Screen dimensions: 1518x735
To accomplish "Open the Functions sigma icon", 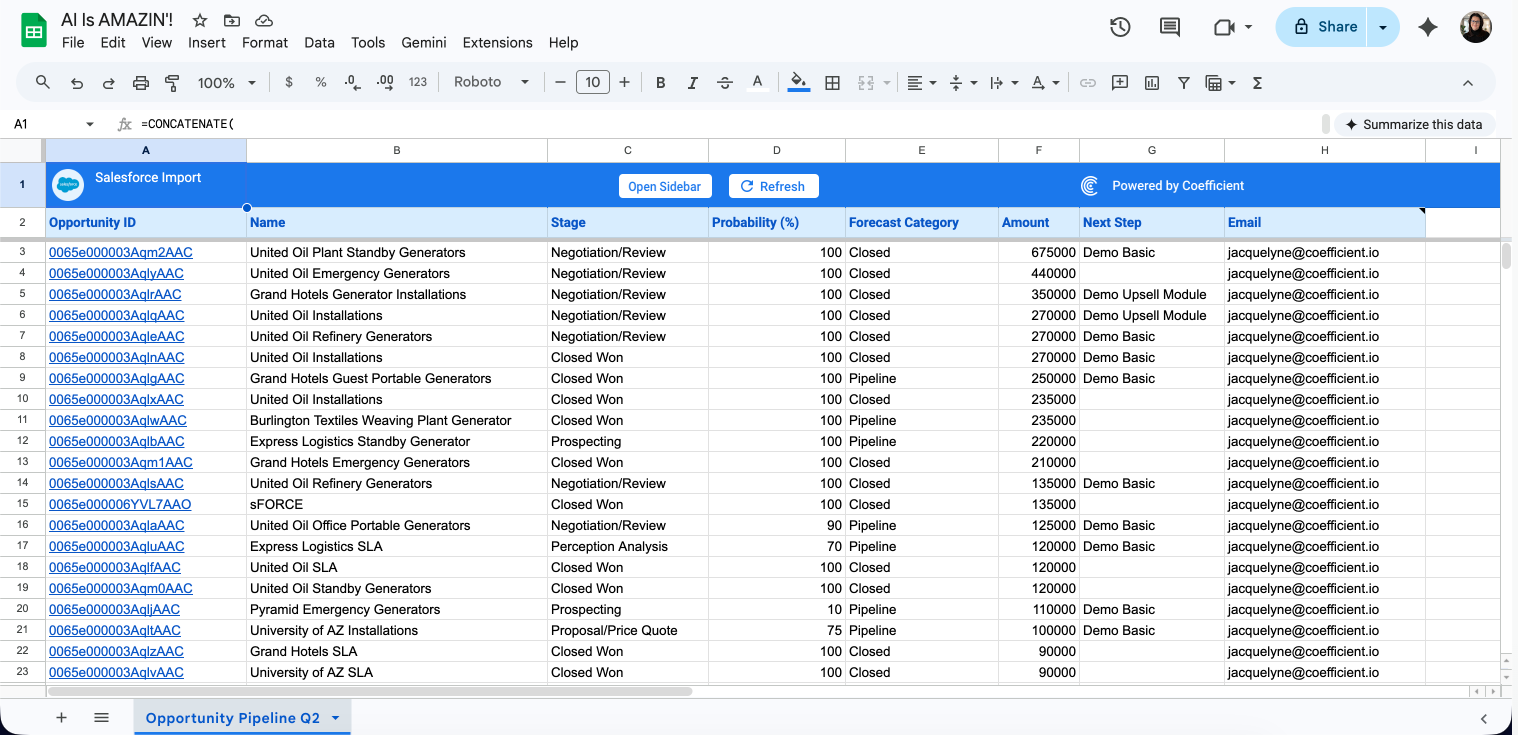I will click(1257, 82).
